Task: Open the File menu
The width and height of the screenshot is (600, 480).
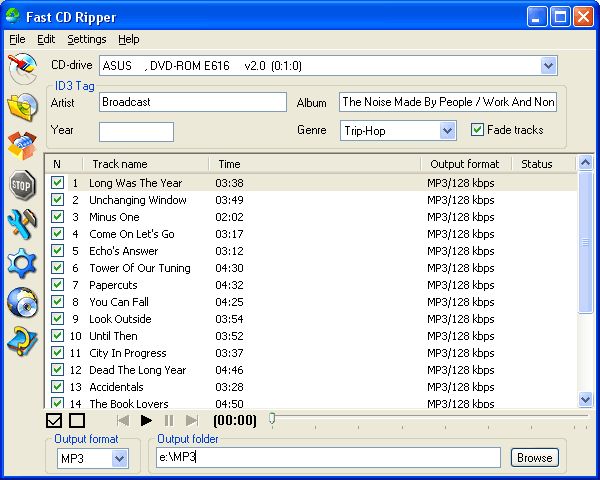Action: coord(17,39)
